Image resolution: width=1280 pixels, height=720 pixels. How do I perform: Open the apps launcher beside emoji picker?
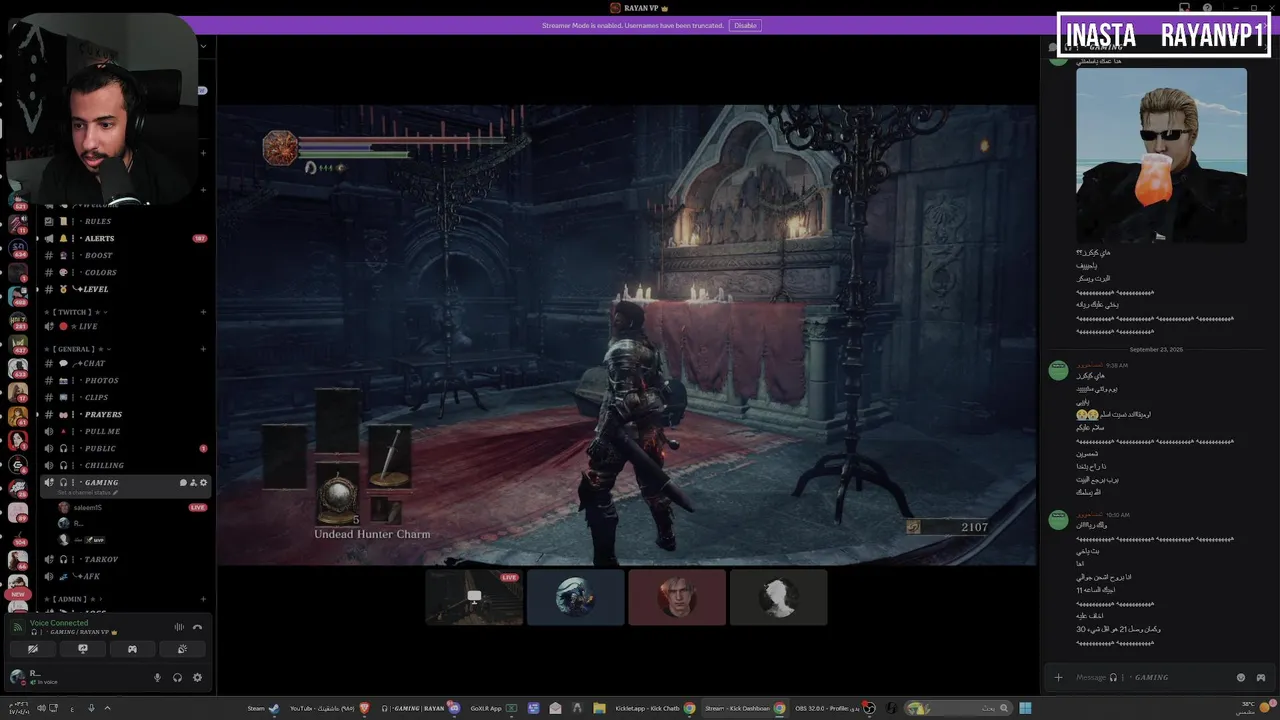click(x=1261, y=677)
